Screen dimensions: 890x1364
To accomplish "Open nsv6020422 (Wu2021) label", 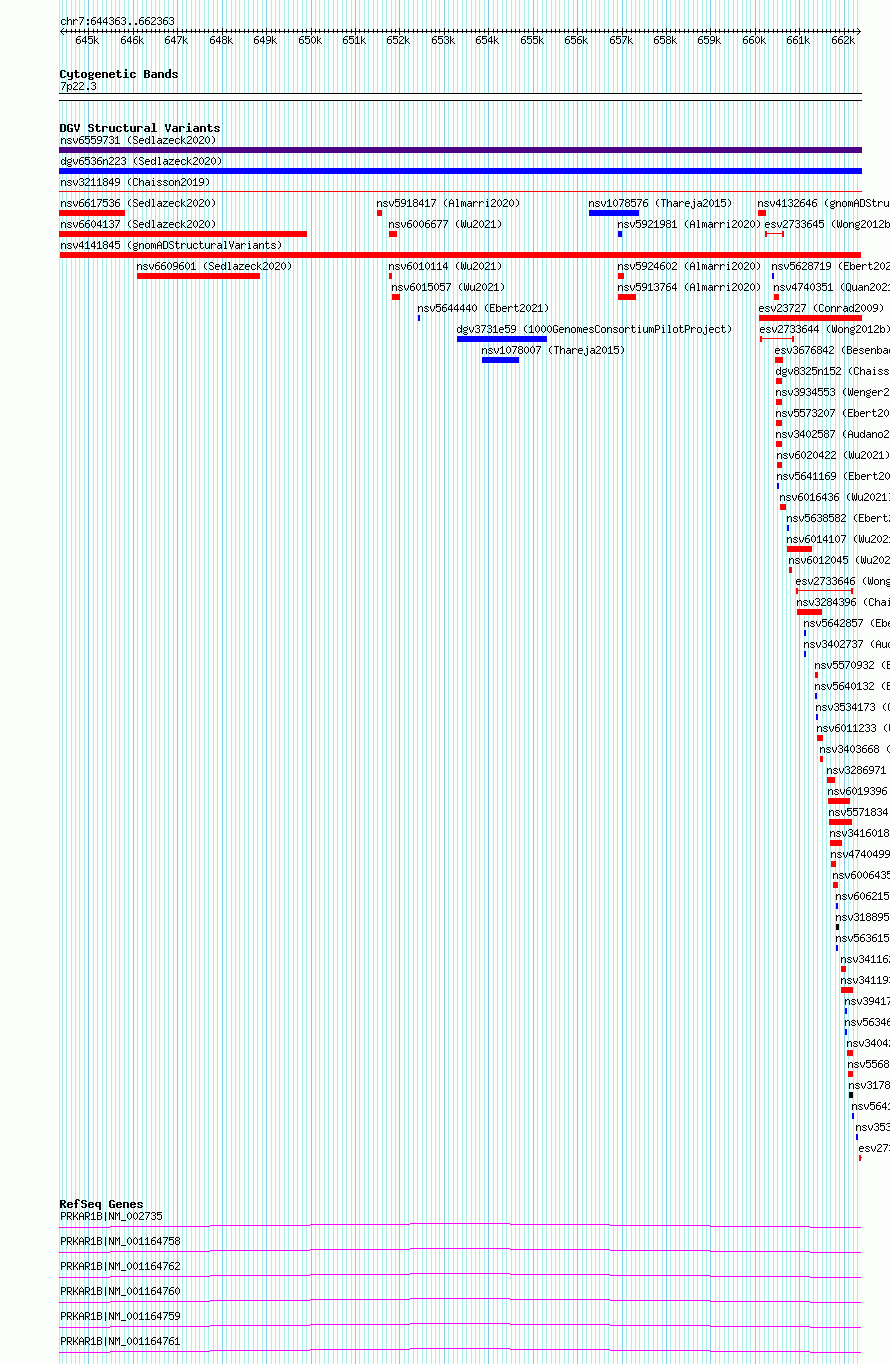I will (x=833, y=455).
